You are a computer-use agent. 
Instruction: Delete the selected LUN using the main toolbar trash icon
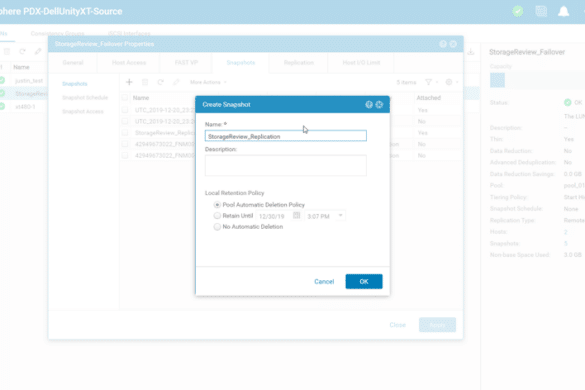(x=7, y=52)
